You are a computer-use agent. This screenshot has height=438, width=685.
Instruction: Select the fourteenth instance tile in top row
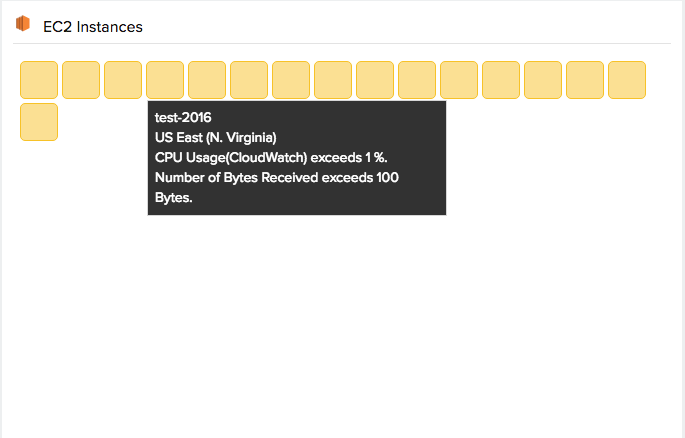click(585, 80)
